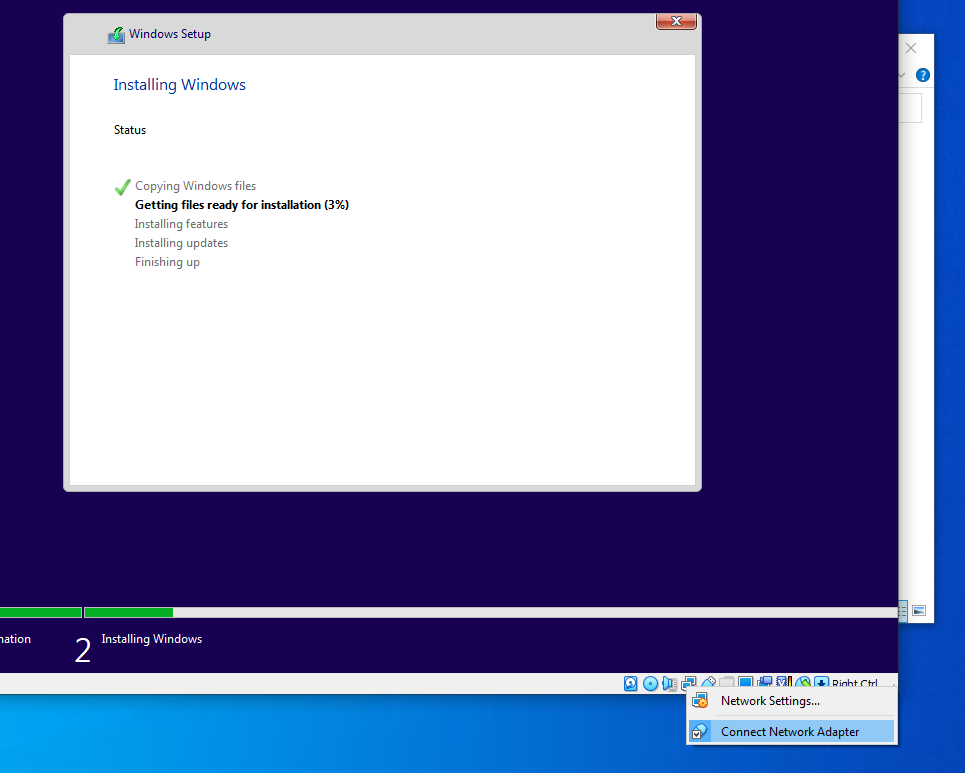Open the optical drive status icon
This screenshot has height=773, width=965.
(650, 684)
